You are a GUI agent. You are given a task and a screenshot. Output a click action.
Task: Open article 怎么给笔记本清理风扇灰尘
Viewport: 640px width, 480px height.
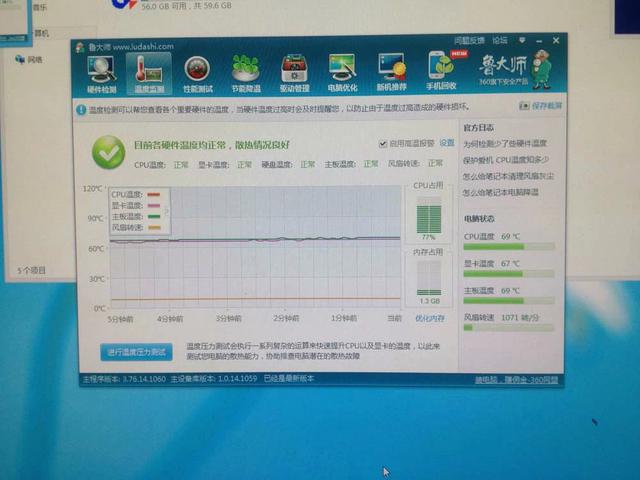tap(508, 176)
